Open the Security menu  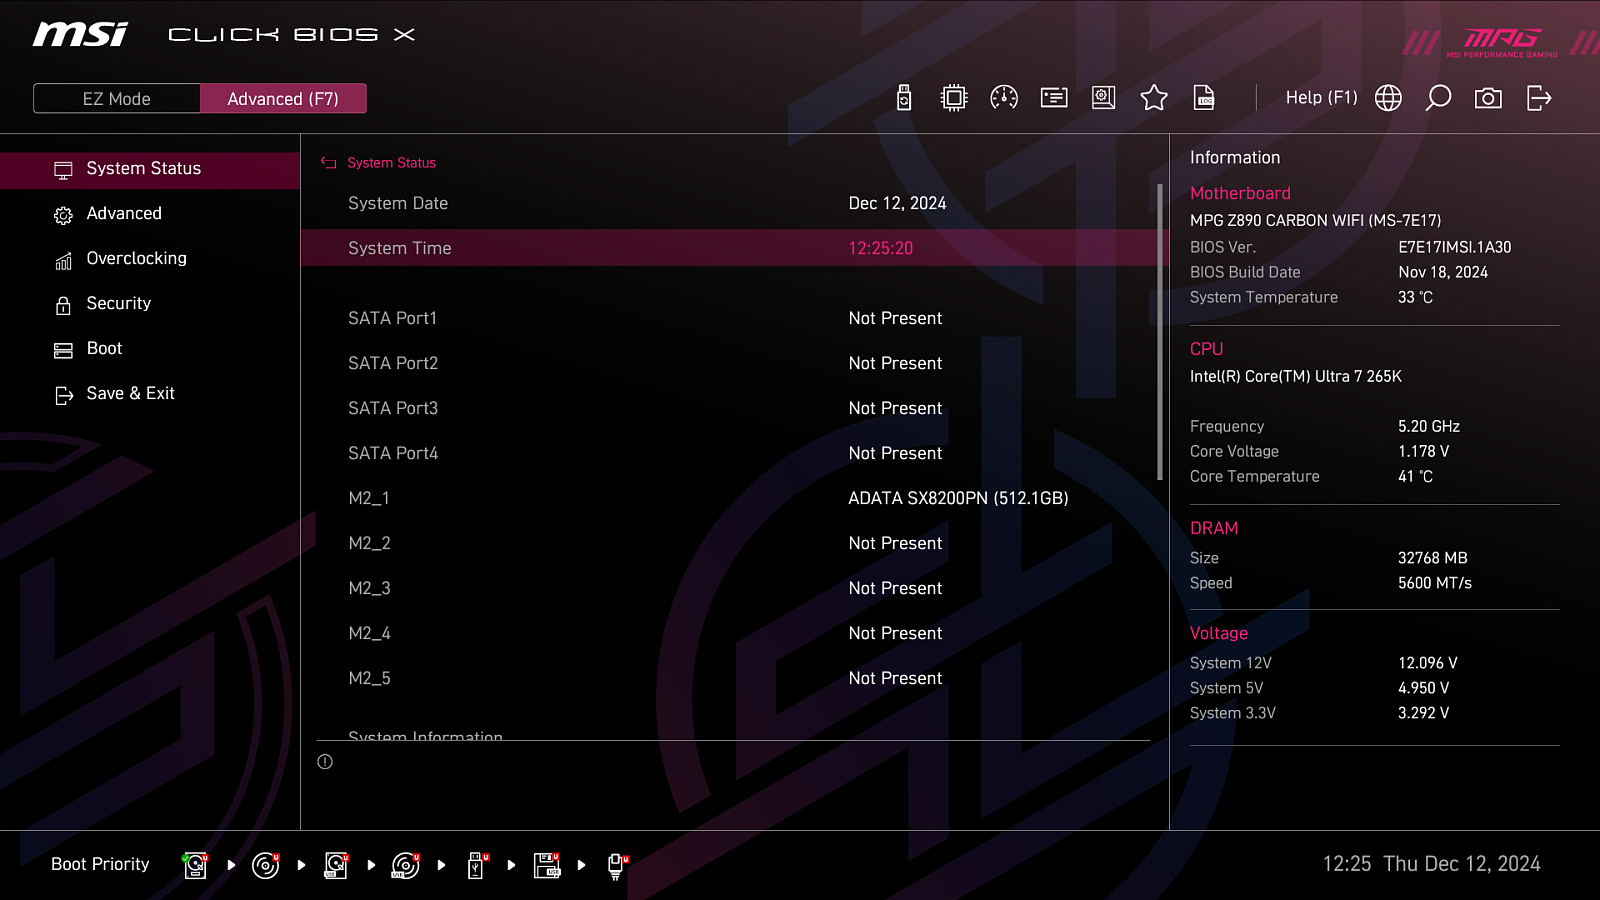[150, 304]
